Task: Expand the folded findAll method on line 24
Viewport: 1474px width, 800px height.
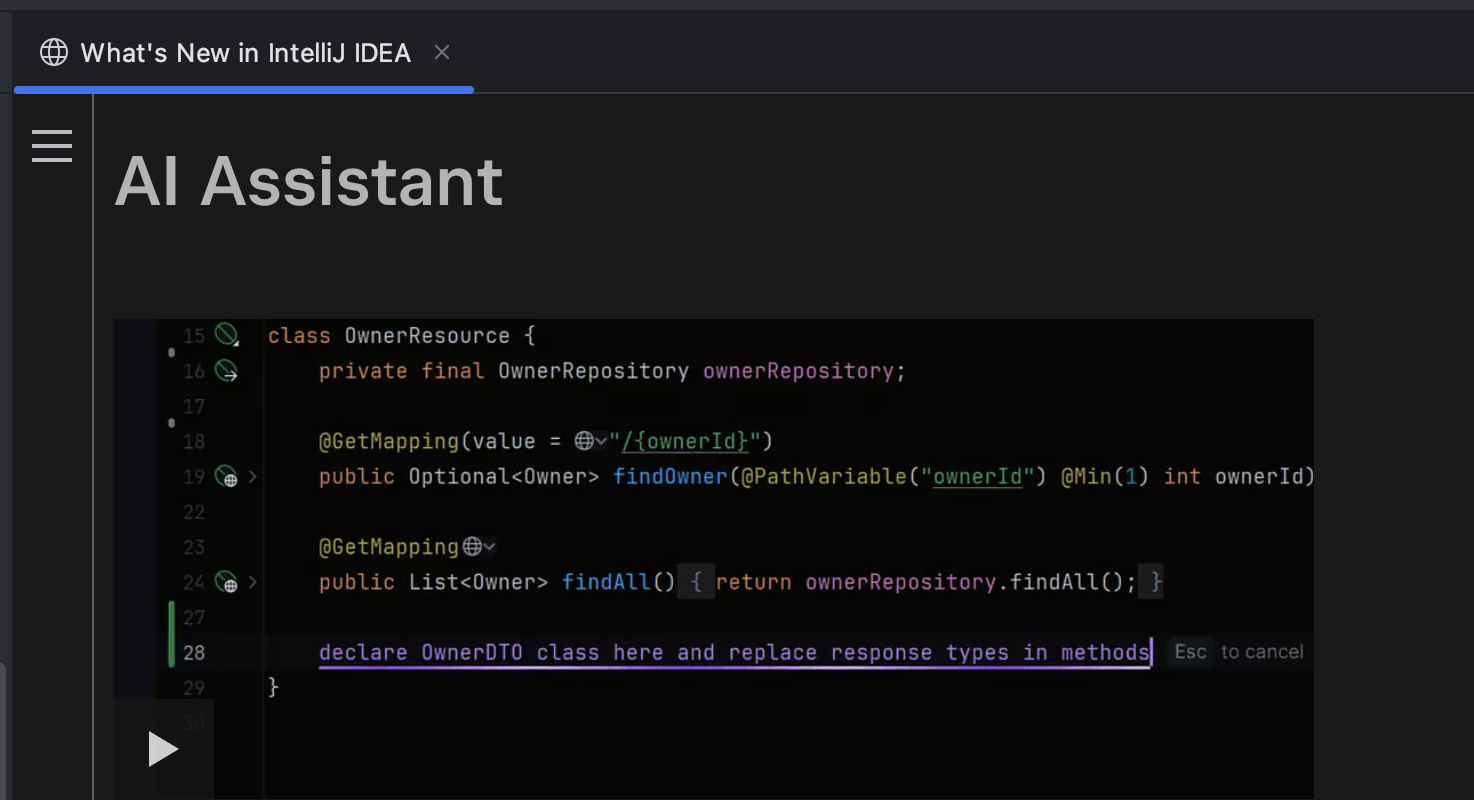Action: [x=253, y=582]
